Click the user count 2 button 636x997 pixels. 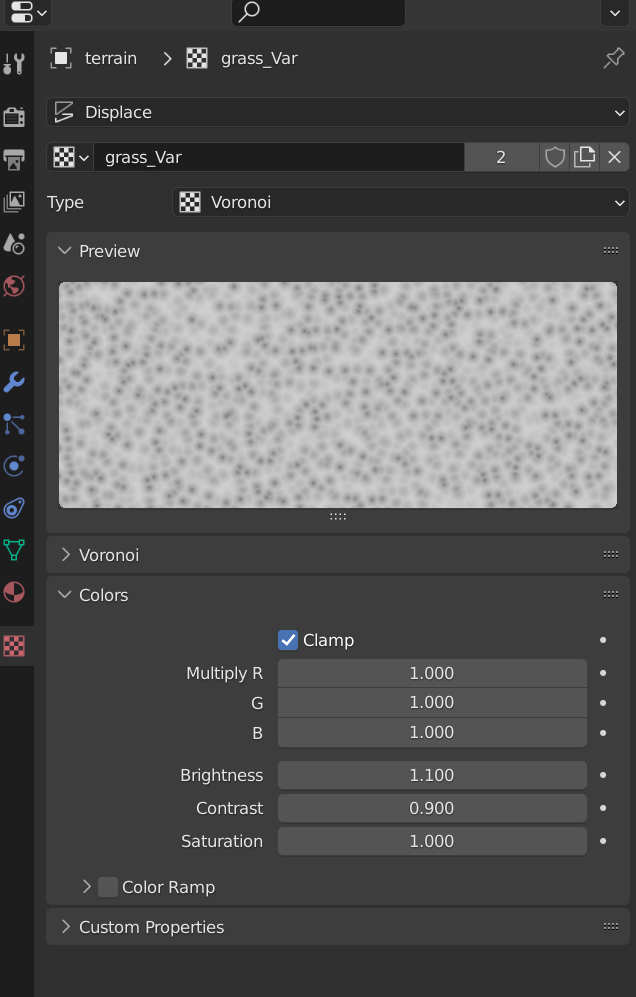pyautogui.click(x=501, y=157)
